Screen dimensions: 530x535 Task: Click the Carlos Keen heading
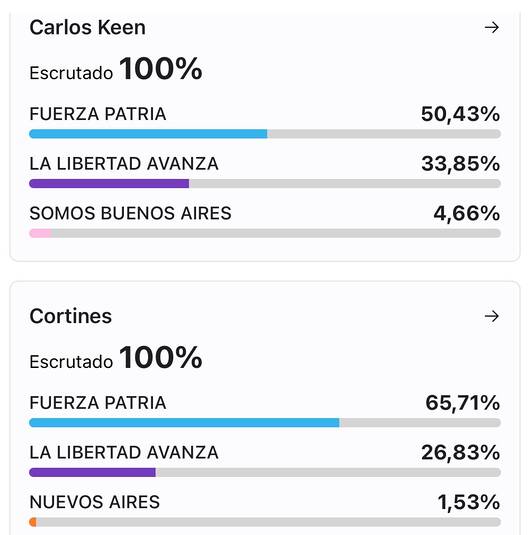pyautogui.click(x=87, y=27)
